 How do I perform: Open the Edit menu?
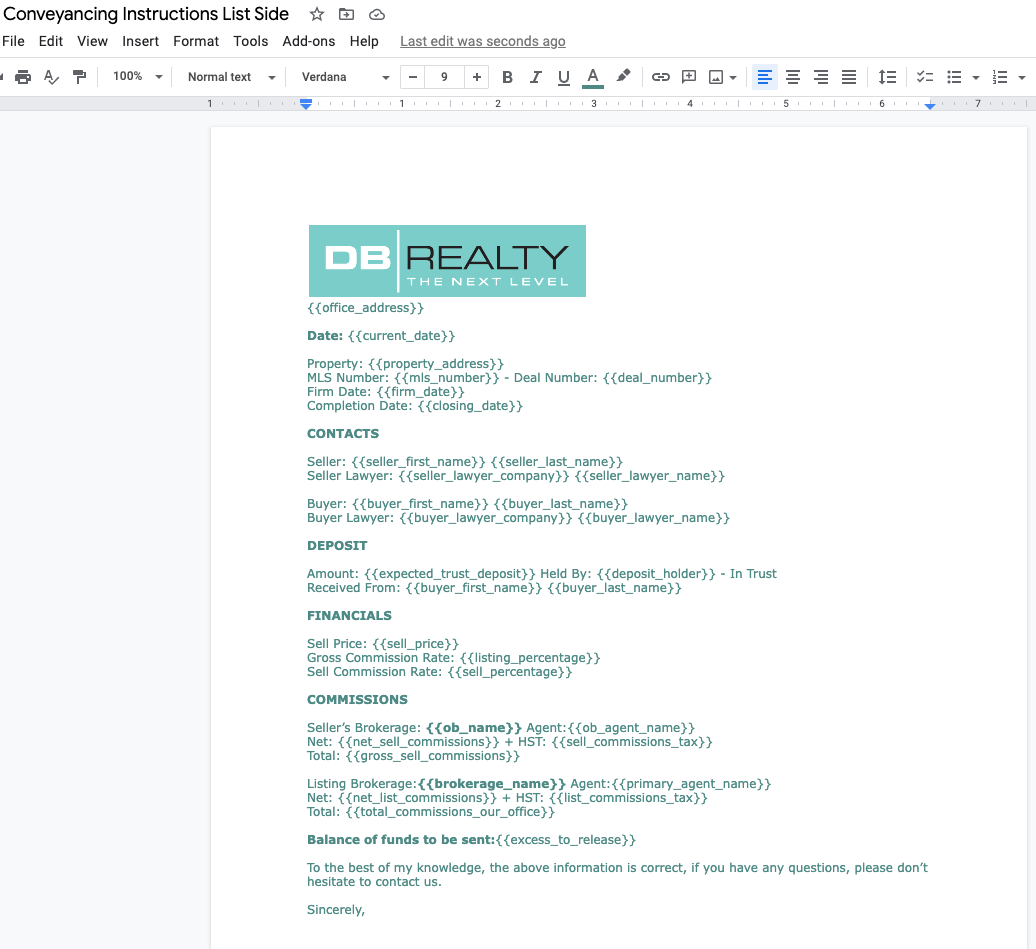tap(51, 41)
